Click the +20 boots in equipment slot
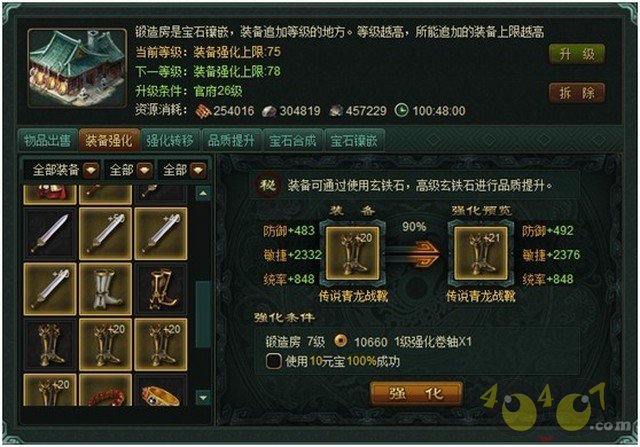640x447 pixels. pyautogui.click(x=353, y=254)
